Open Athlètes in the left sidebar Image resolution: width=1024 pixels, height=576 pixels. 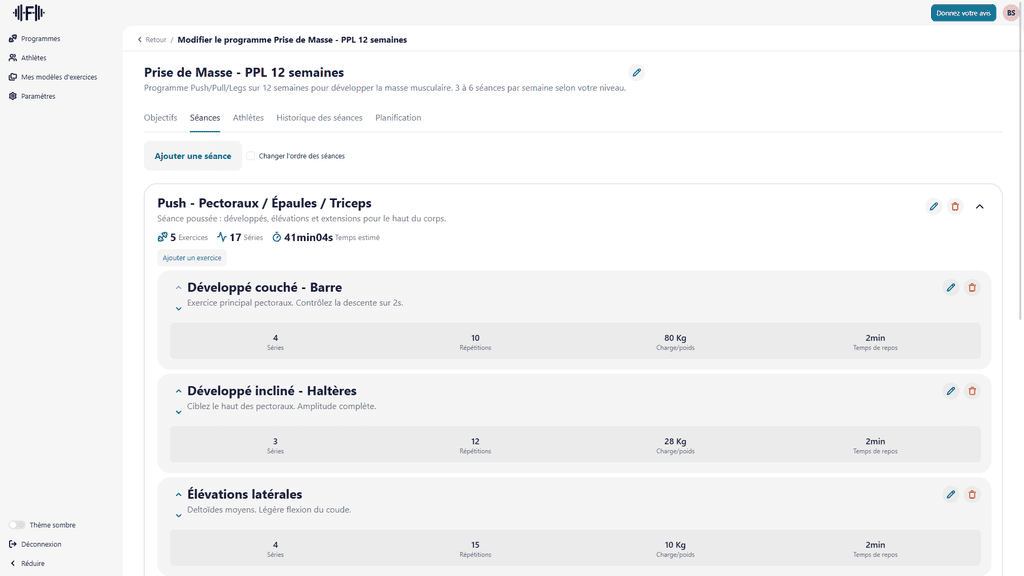click(33, 58)
